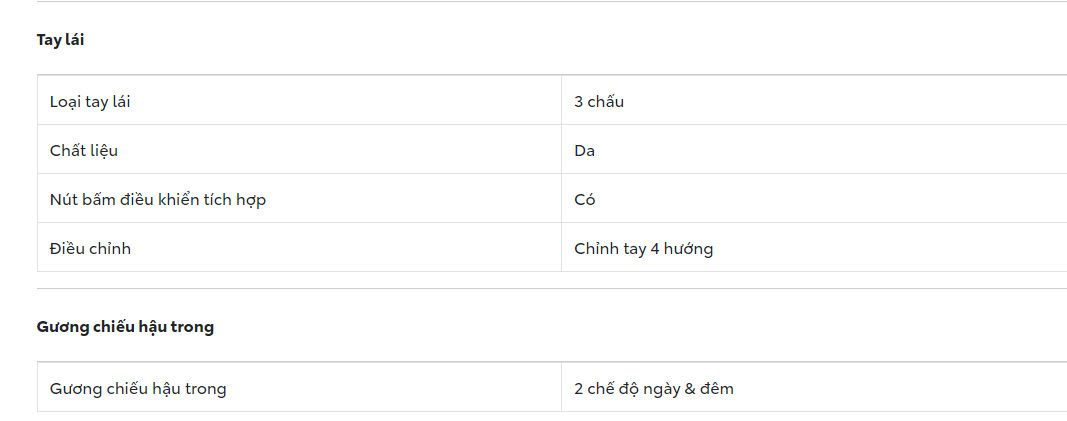Click the '2 chế độ ngày & đêm' value
Viewport: 1067px width, 421px height.
(x=654, y=388)
